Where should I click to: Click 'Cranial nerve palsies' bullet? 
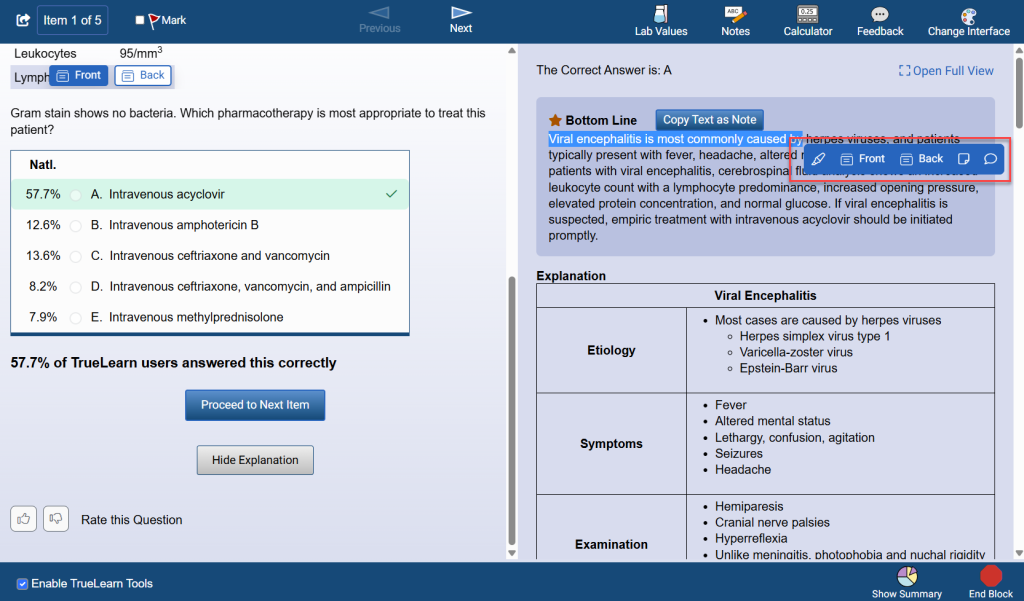(x=772, y=522)
